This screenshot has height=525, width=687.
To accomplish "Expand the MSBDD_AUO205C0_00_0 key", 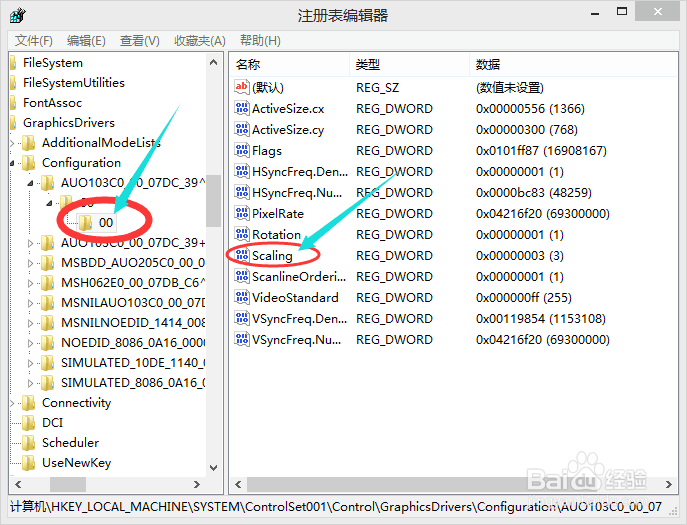I will (30, 263).
